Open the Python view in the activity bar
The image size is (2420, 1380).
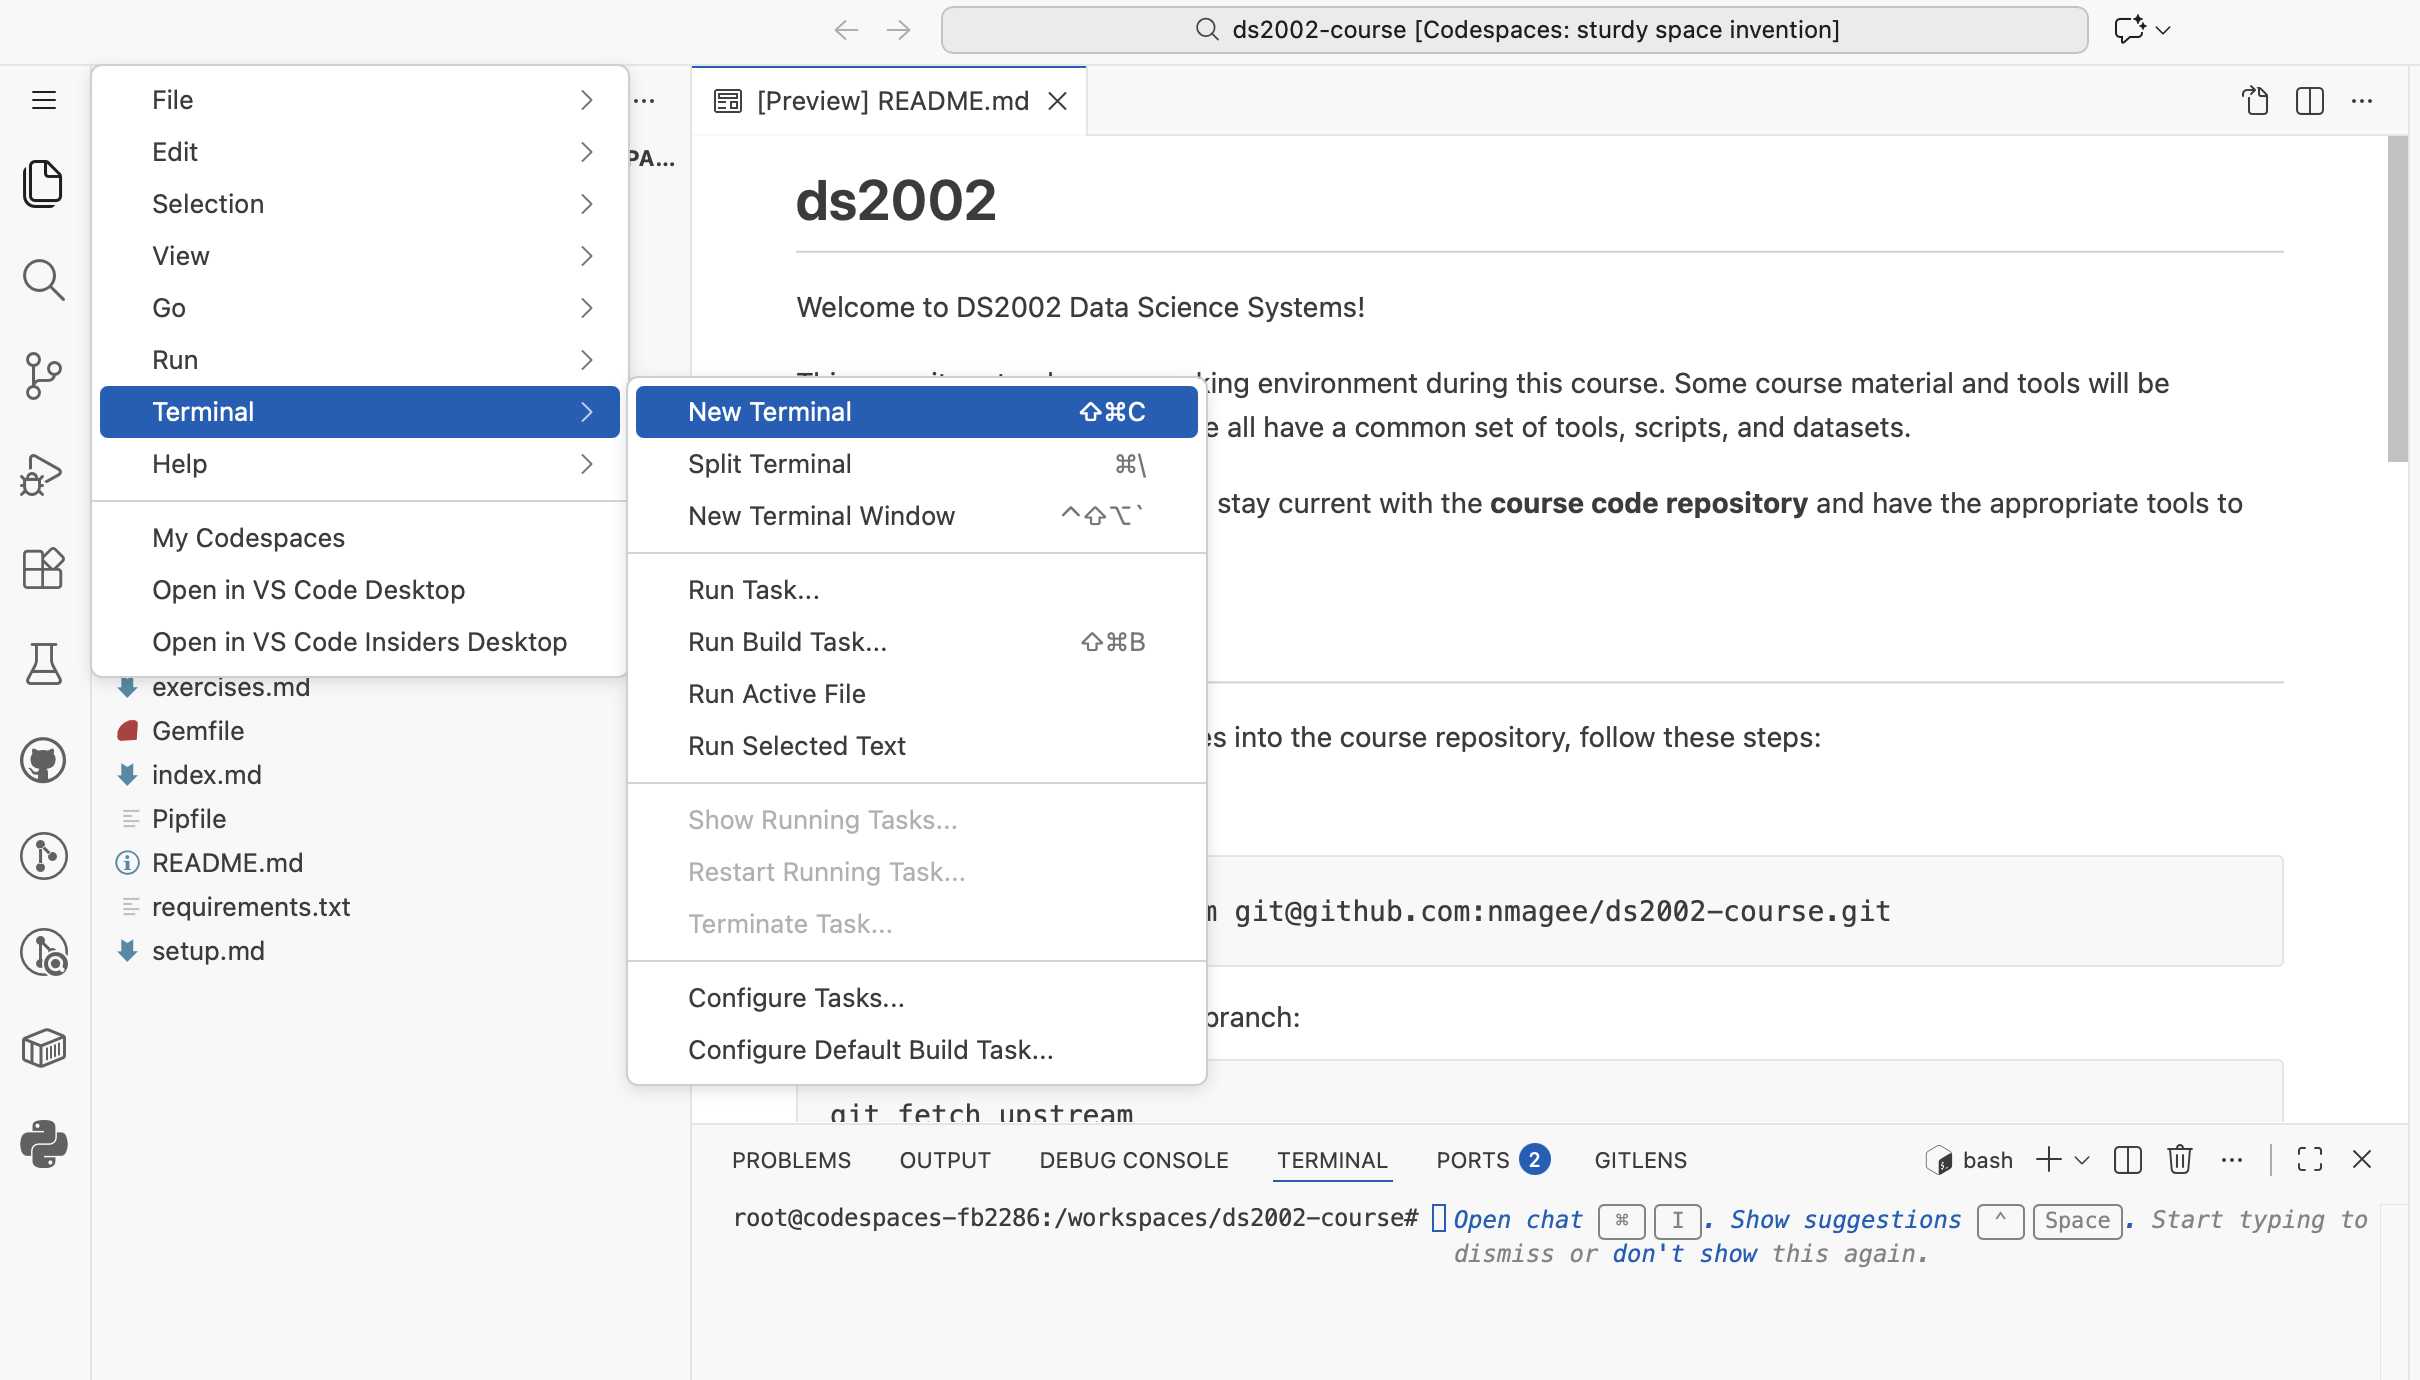(x=43, y=1144)
